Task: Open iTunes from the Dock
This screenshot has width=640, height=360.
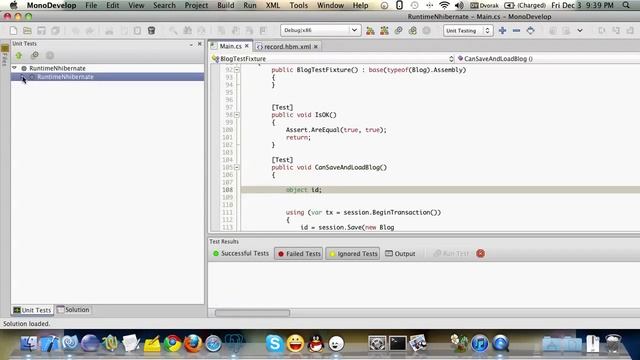Action: coord(480,343)
